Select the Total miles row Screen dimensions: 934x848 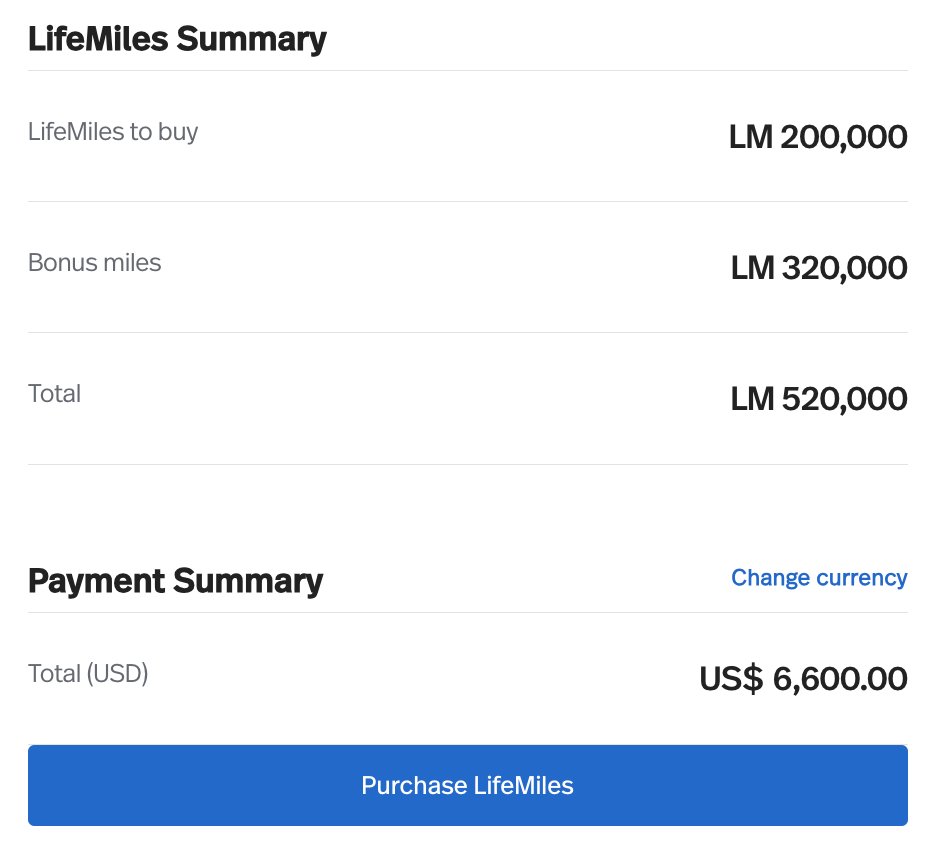467,396
